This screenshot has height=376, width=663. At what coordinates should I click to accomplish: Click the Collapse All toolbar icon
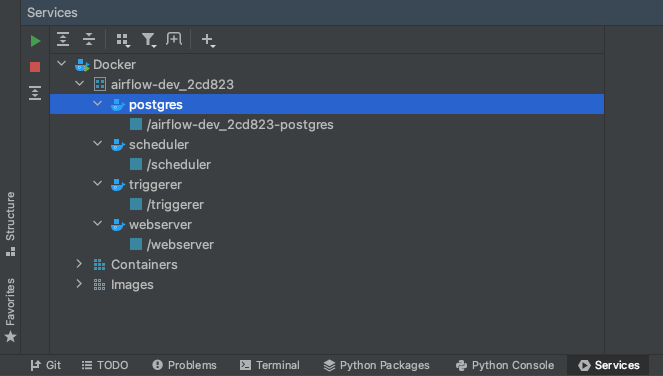(x=89, y=39)
